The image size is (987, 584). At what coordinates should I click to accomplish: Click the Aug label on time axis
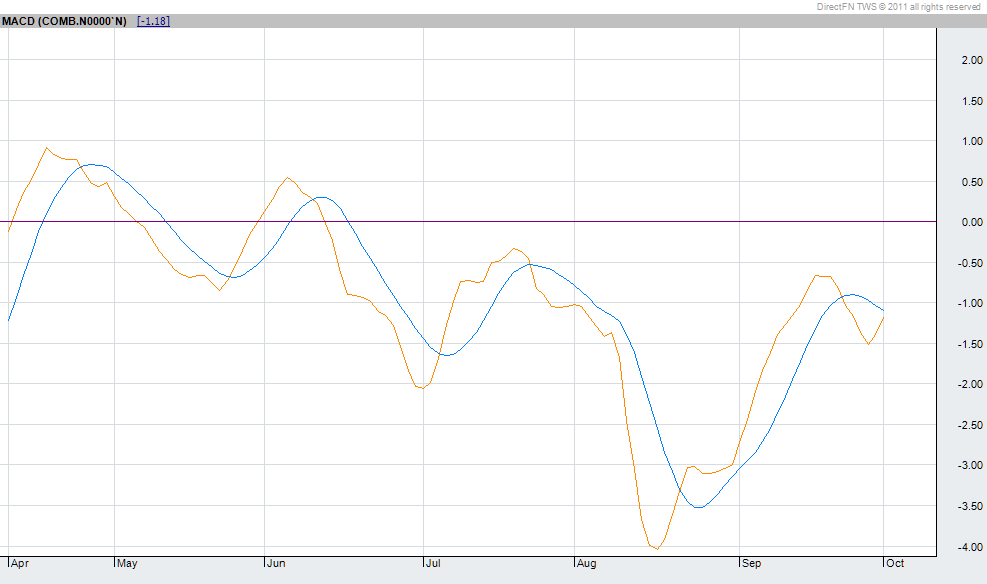(586, 563)
